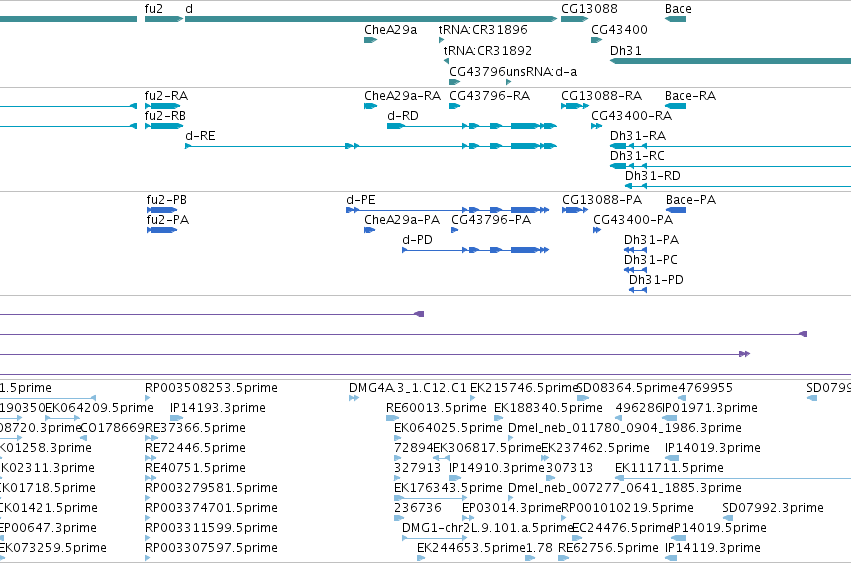851x563 pixels.
Task: Select the IP14019.3prime EST
Action: coord(672,458)
